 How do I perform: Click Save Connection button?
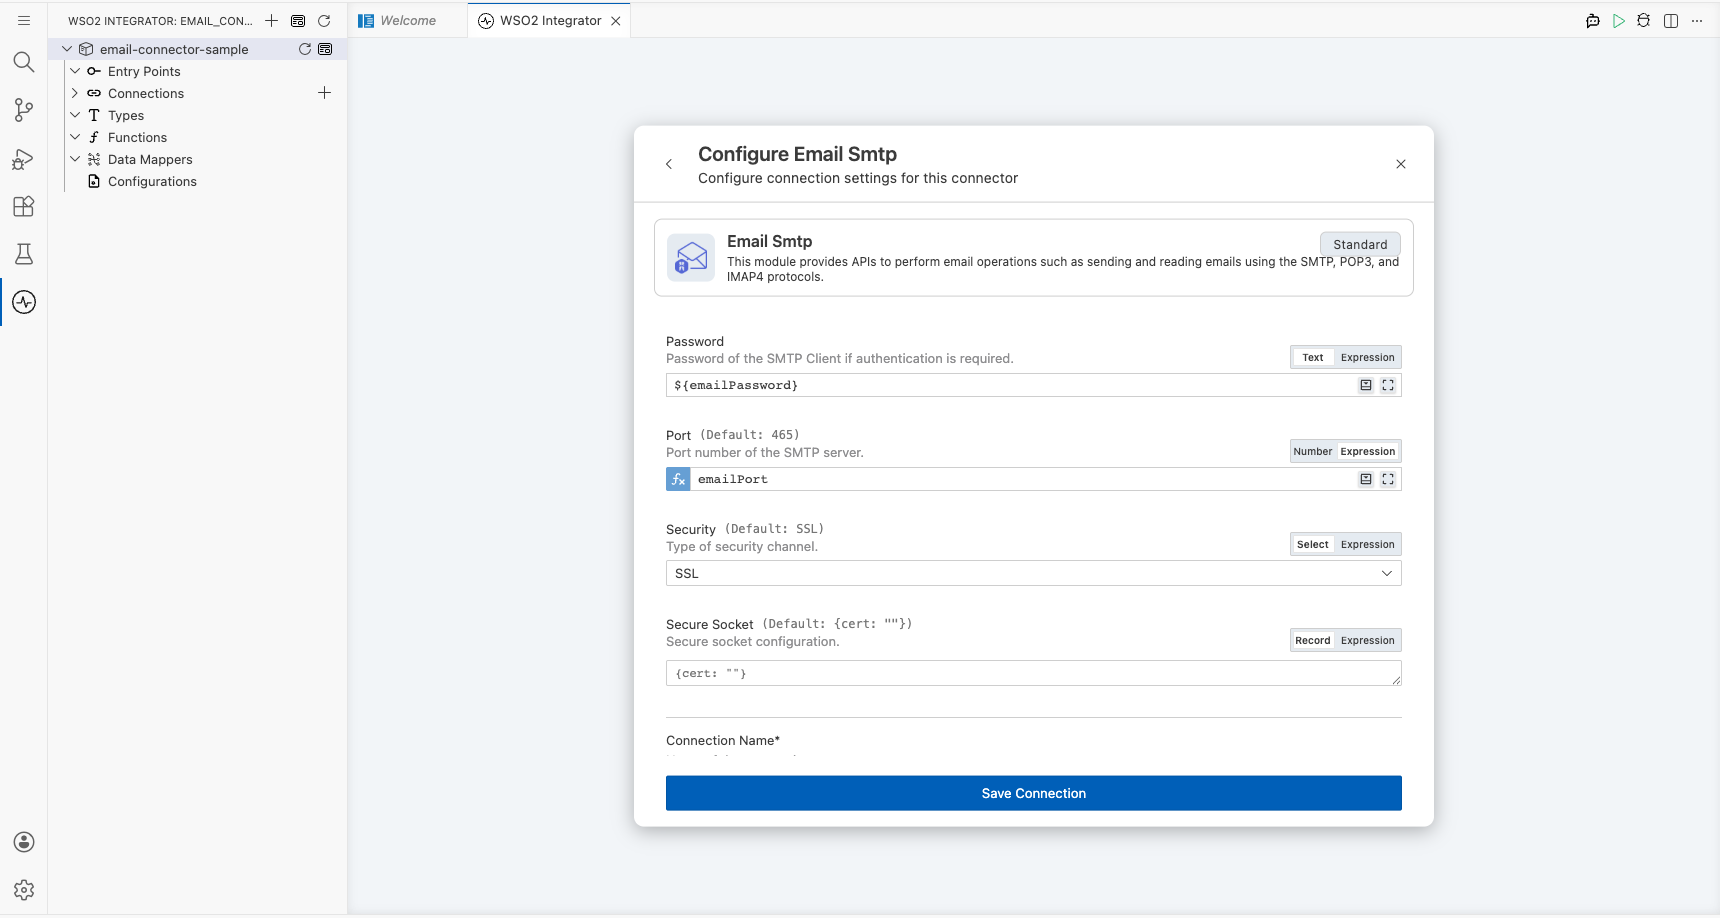pos(1034,793)
